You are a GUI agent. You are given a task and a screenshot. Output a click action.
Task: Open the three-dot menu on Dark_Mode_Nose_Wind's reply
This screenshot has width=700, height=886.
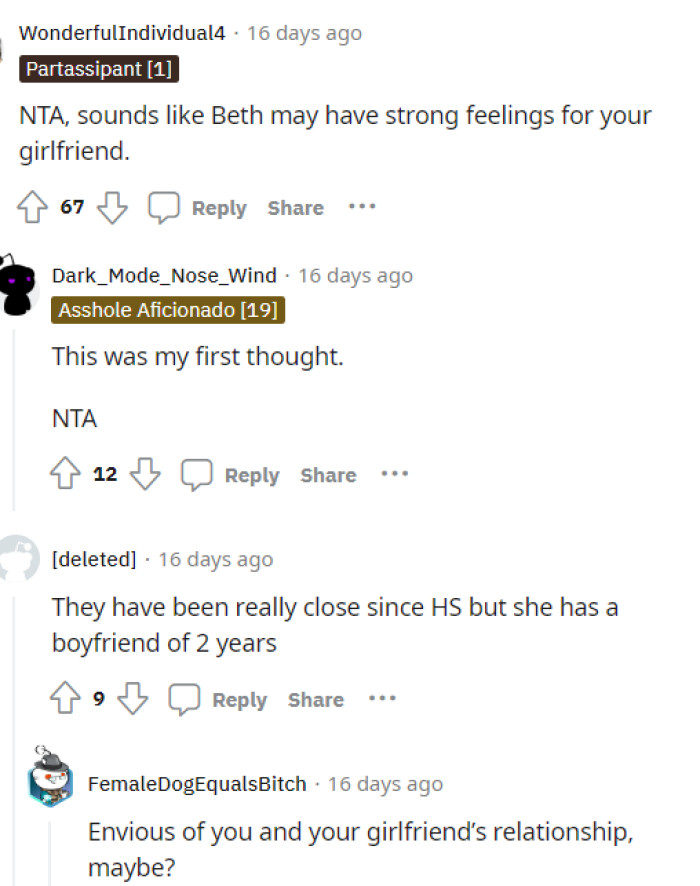point(395,475)
